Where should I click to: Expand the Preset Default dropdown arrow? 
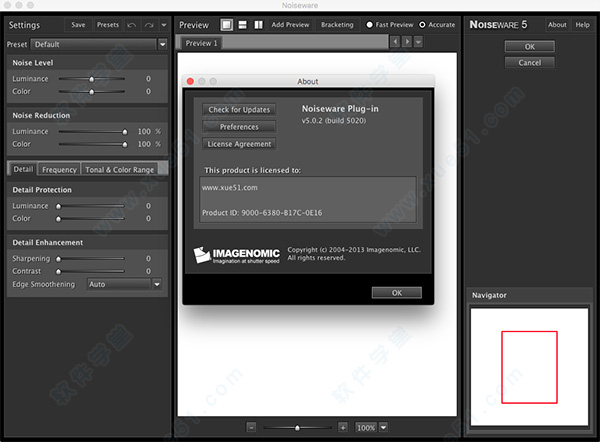(163, 44)
